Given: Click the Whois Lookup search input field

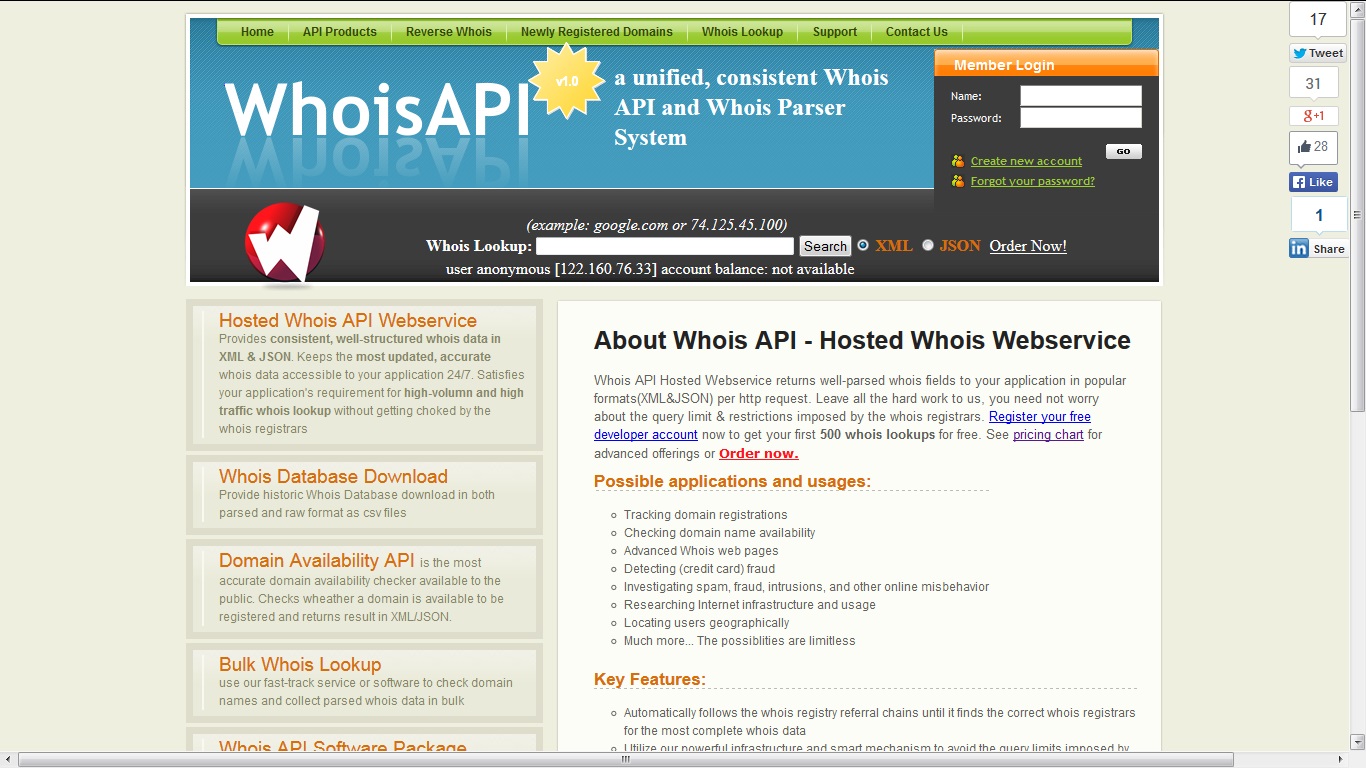Looking at the screenshot, I should 665,246.
